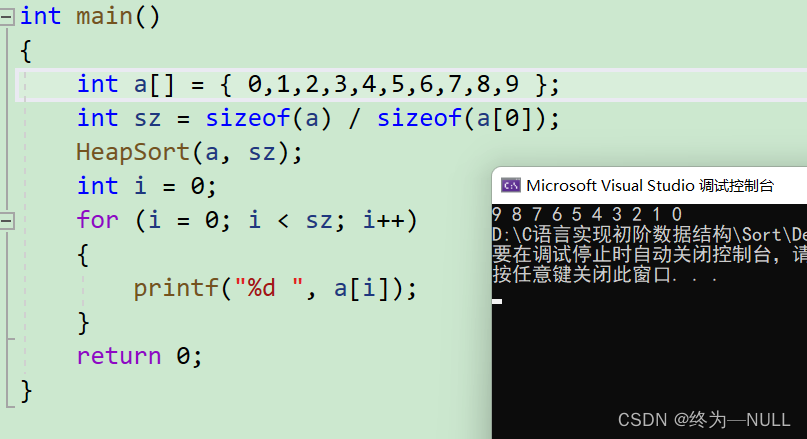
Task: Click the array initializer line 'int a[]'
Action: tap(318, 84)
